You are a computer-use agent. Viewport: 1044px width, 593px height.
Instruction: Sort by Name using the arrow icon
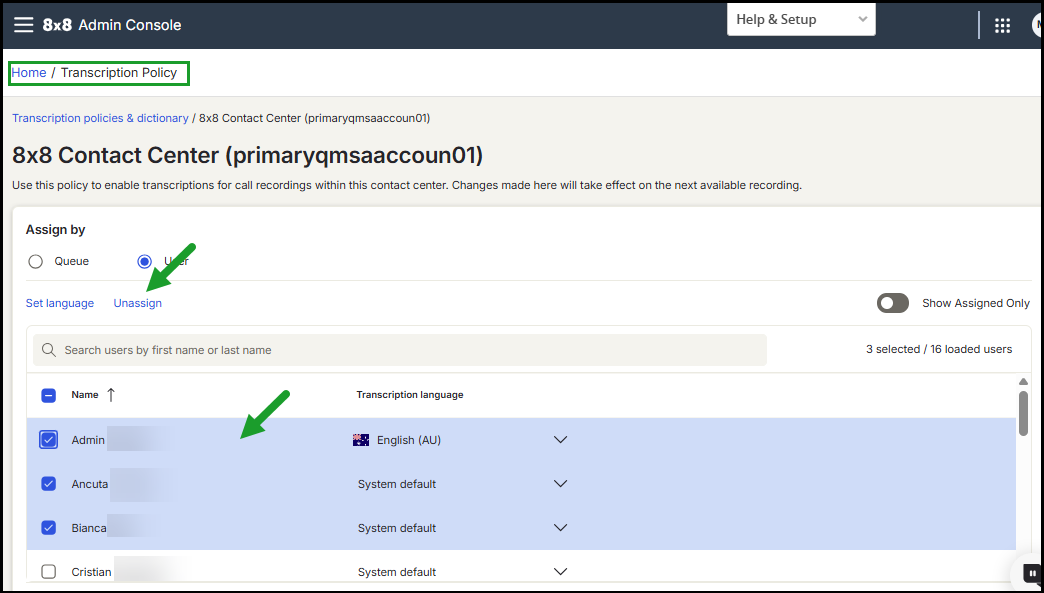pyautogui.click(x=111, y=395)
